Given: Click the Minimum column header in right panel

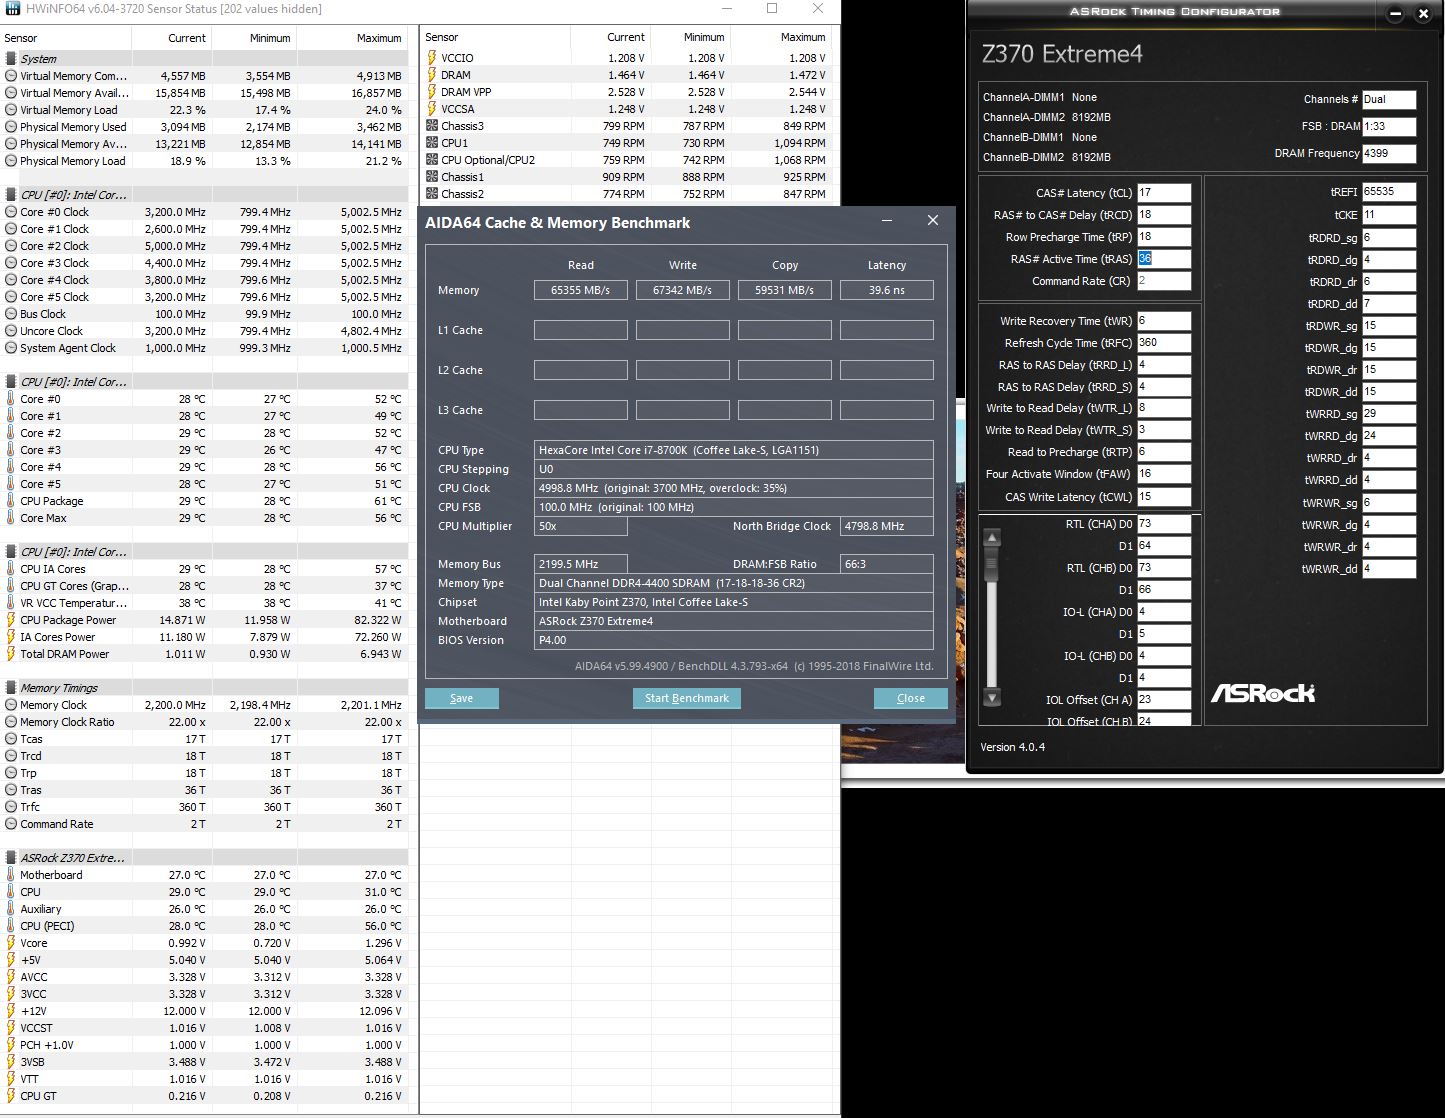Looking at the screenshot, I should point(704,37).
